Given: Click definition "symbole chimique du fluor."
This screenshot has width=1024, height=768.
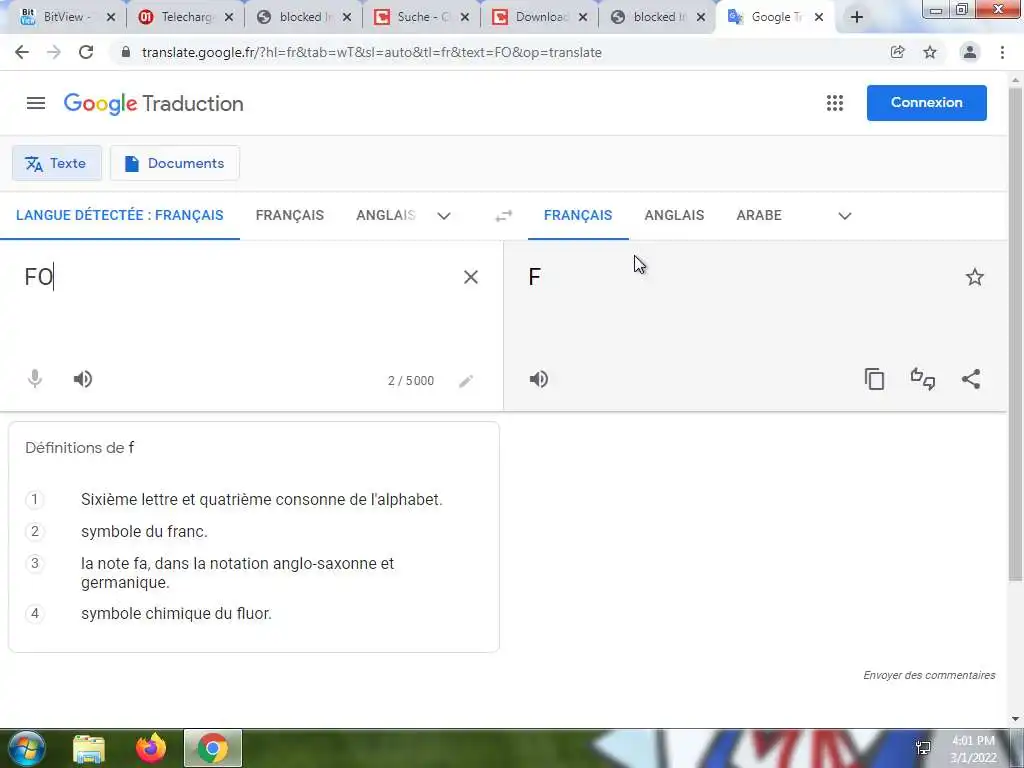Looking at the screenshot, I should click(x=176, y=613).
